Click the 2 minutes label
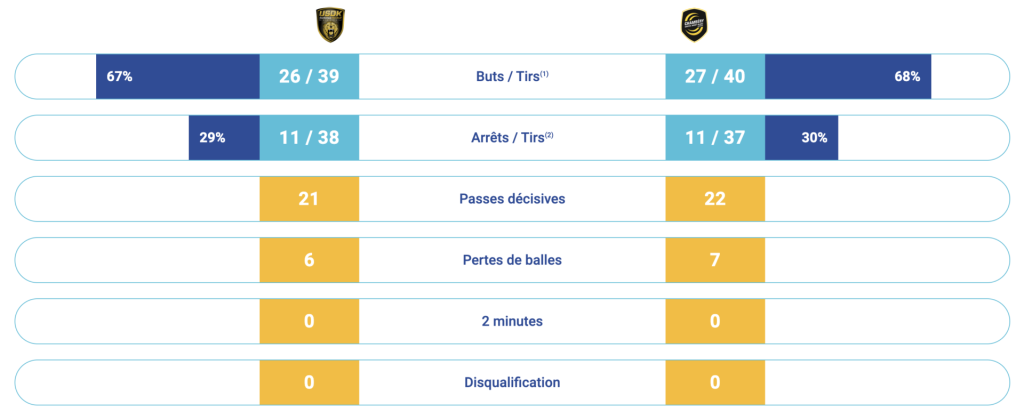Screen dimensions: 1024x420 [512, 321]
